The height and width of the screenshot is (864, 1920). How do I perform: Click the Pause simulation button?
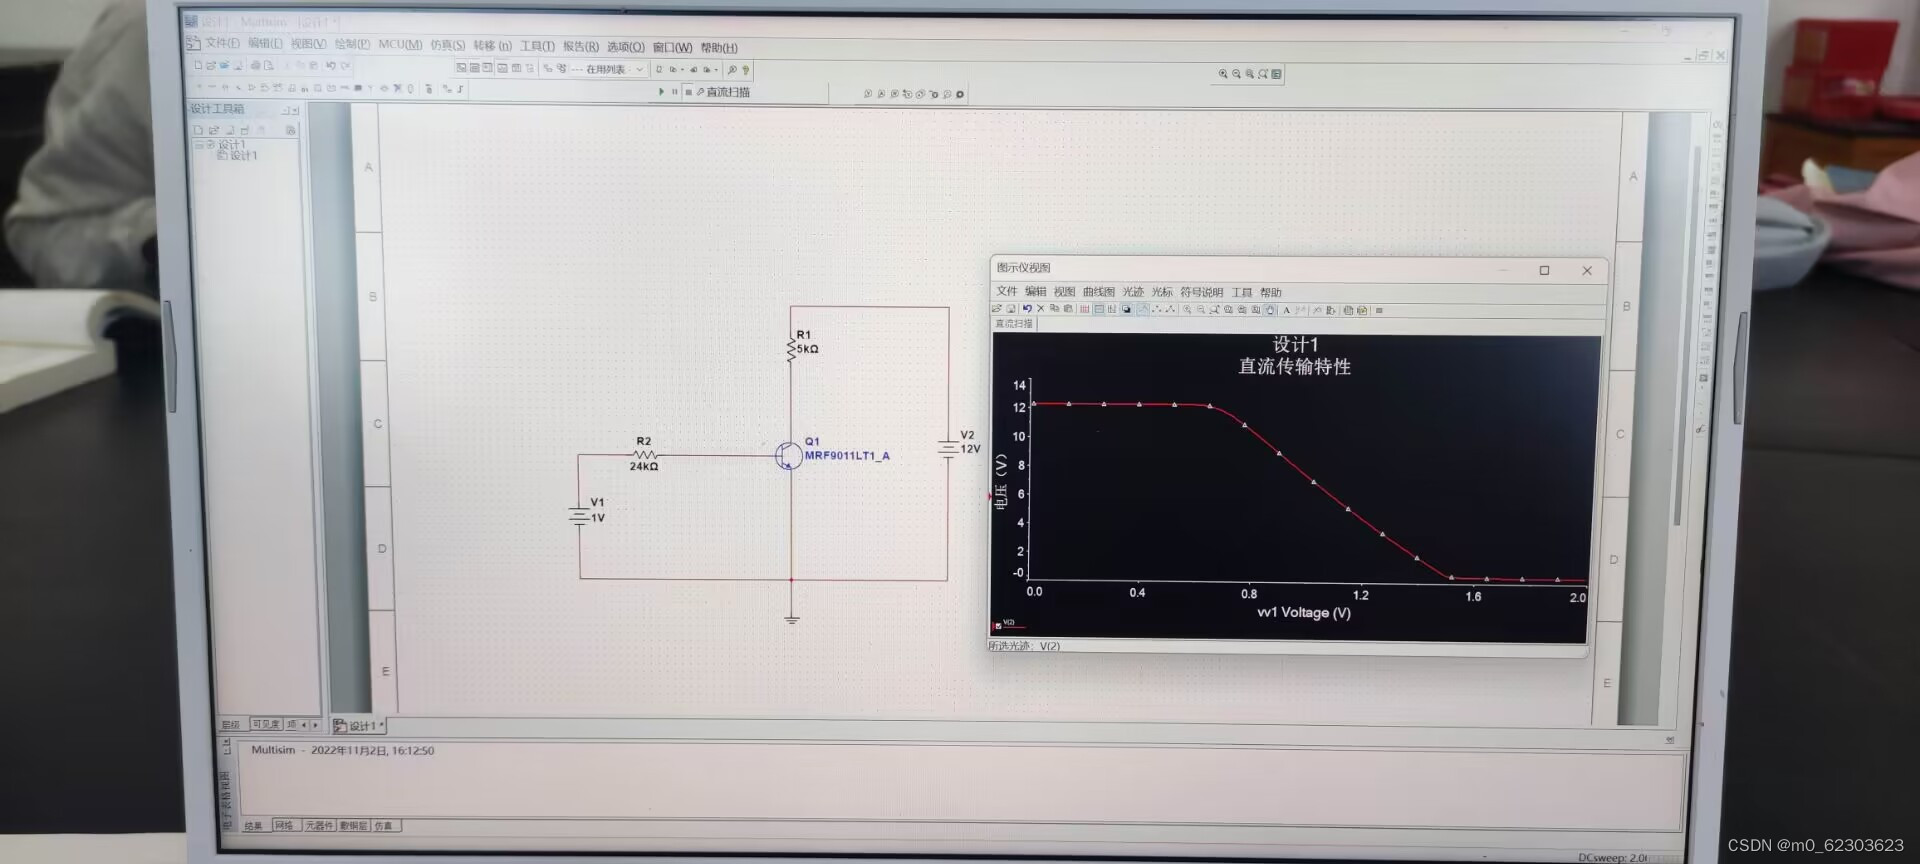pyautogui.click(x=675, y=92)
